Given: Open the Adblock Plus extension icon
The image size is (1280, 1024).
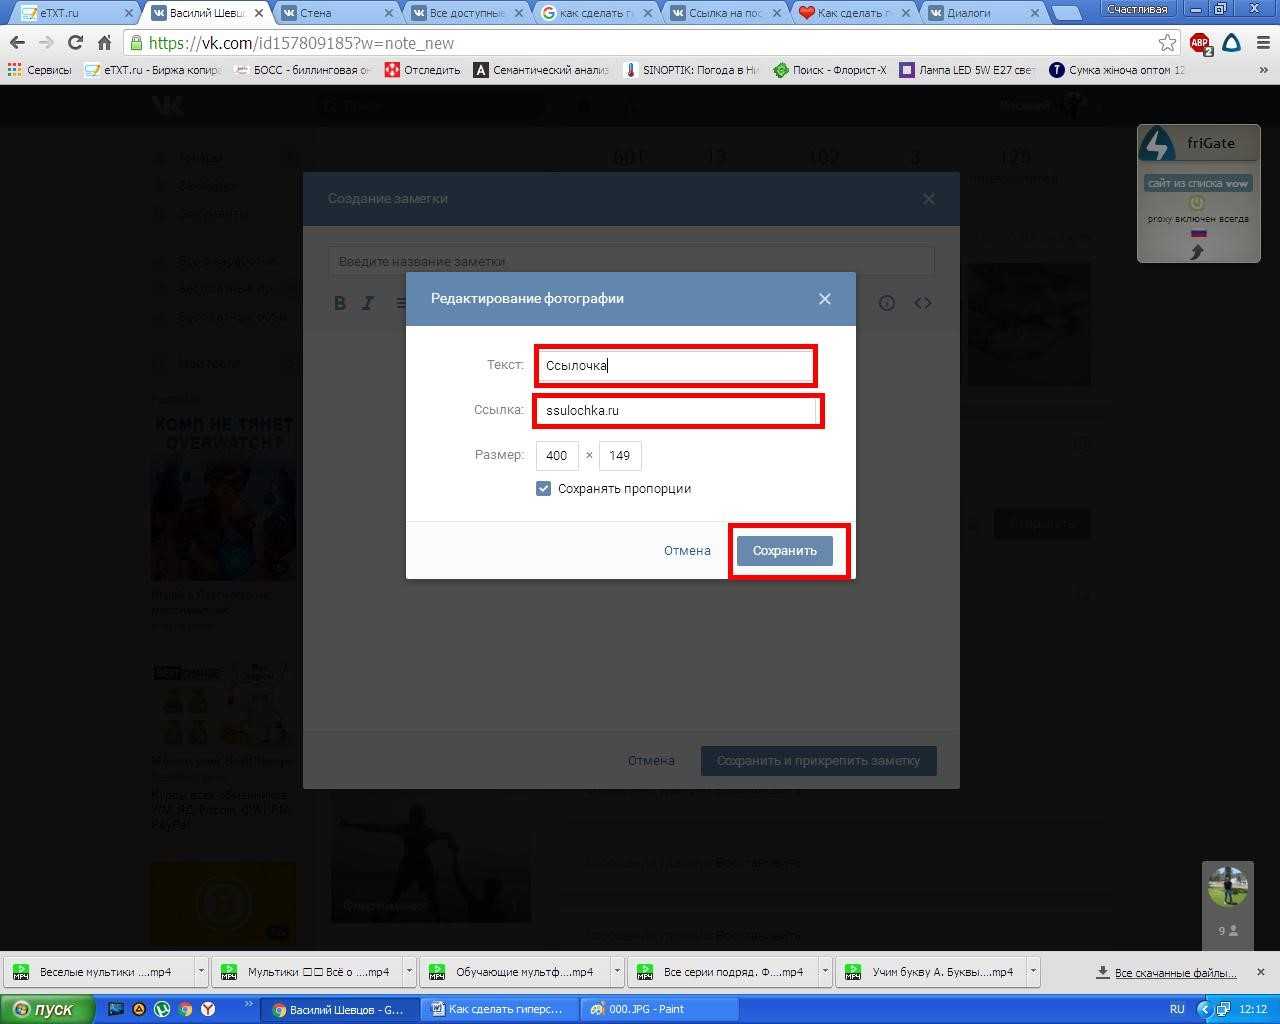Looking at the screenshot, I should [x=1200, y=43].
